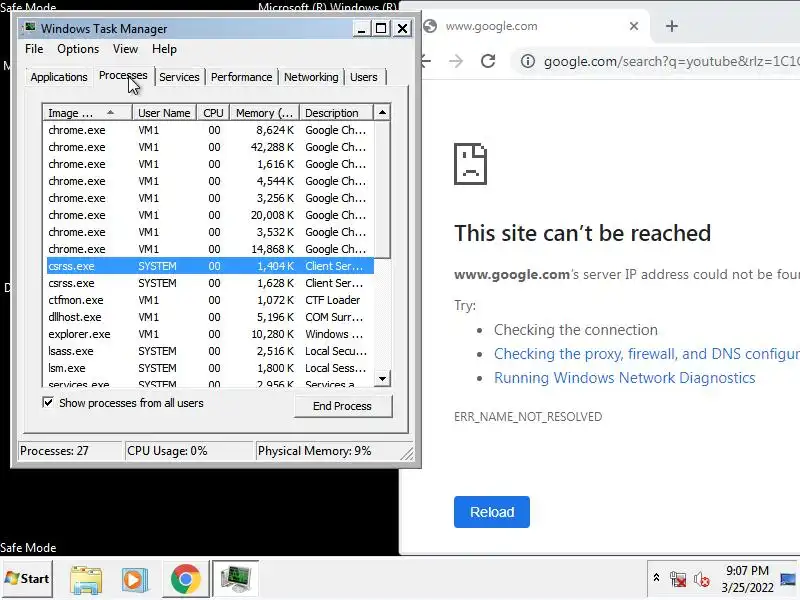The width and height of the screenshot is (800, 600).
Task: Open Task Manager Options menu
Action: pos(78,49)
